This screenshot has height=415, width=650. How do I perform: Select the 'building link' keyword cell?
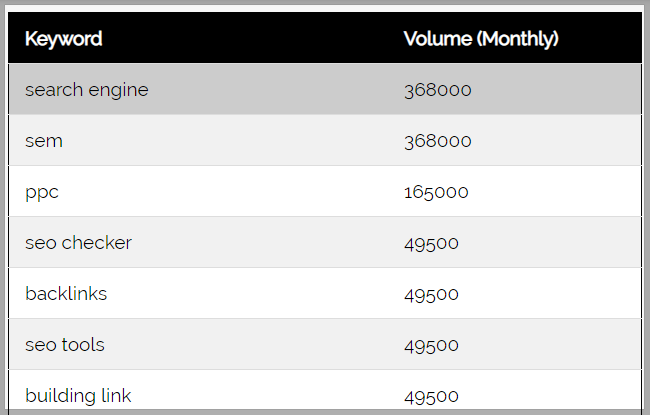tap(78, 396)
